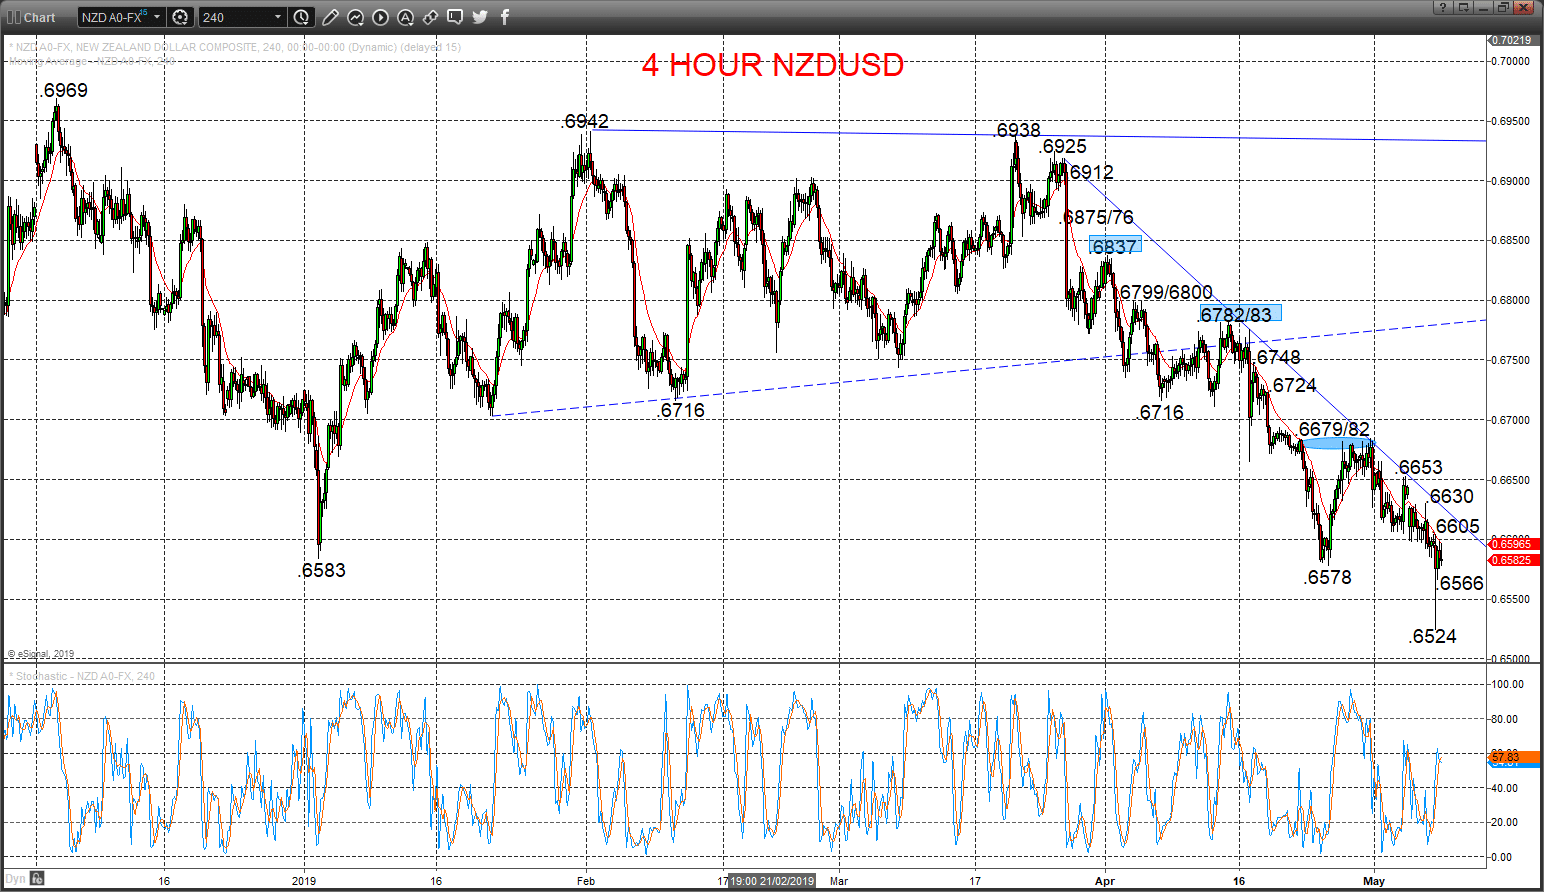Select the Stochastic study legend label

pos(83,677)
